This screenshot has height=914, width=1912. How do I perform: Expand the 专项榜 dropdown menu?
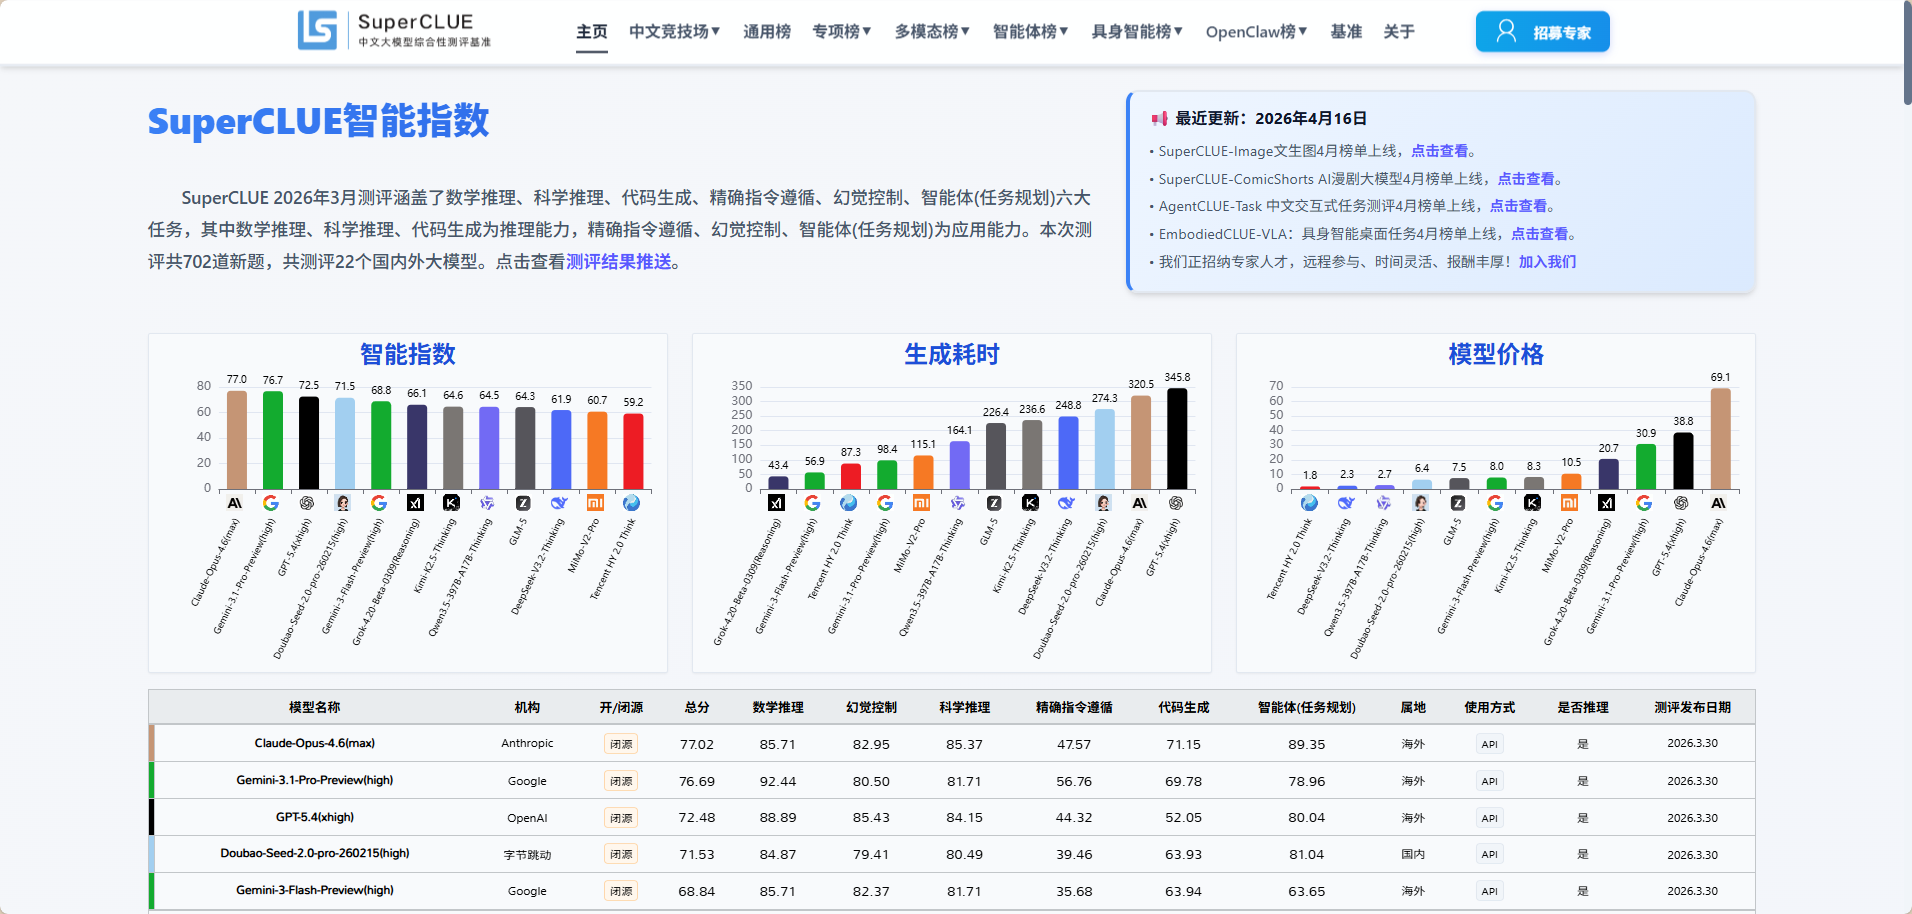tap(842, 32)
